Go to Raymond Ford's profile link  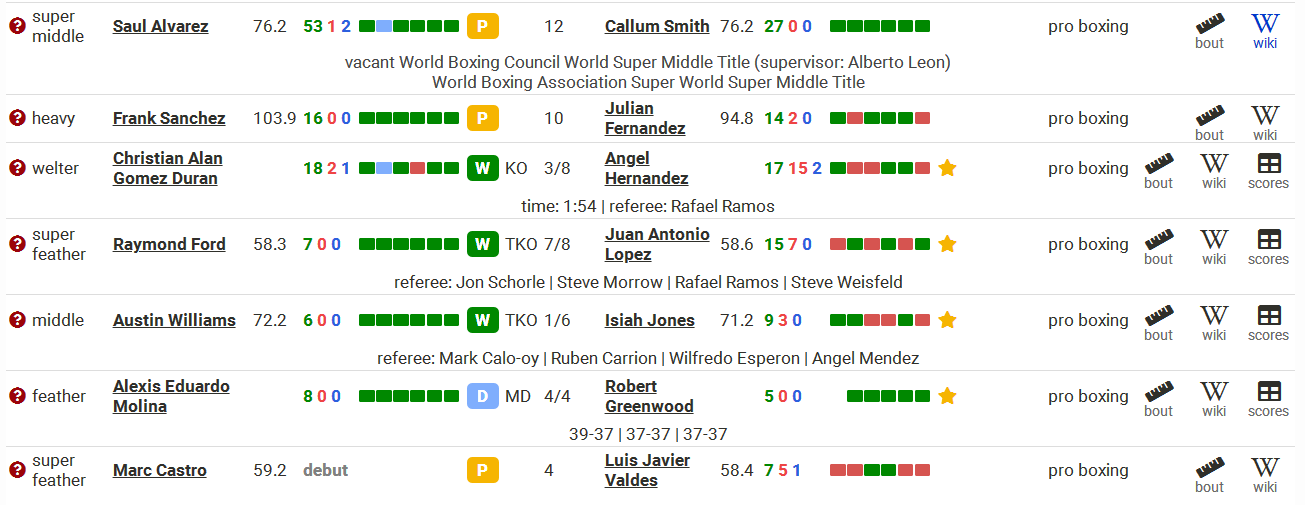[169, 244]
